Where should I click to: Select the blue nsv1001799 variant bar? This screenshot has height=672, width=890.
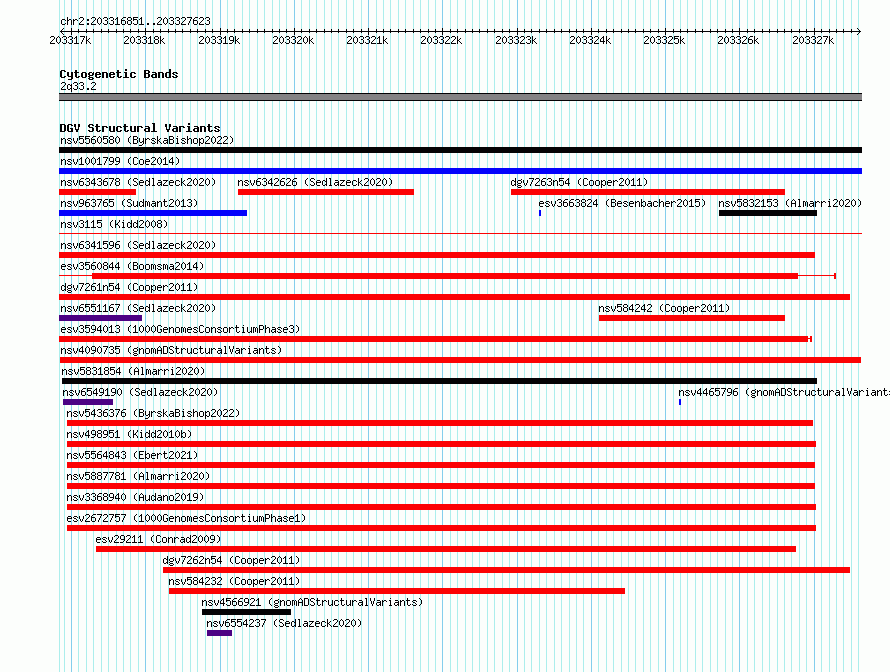pyautogui.click(x=460, y=171)
